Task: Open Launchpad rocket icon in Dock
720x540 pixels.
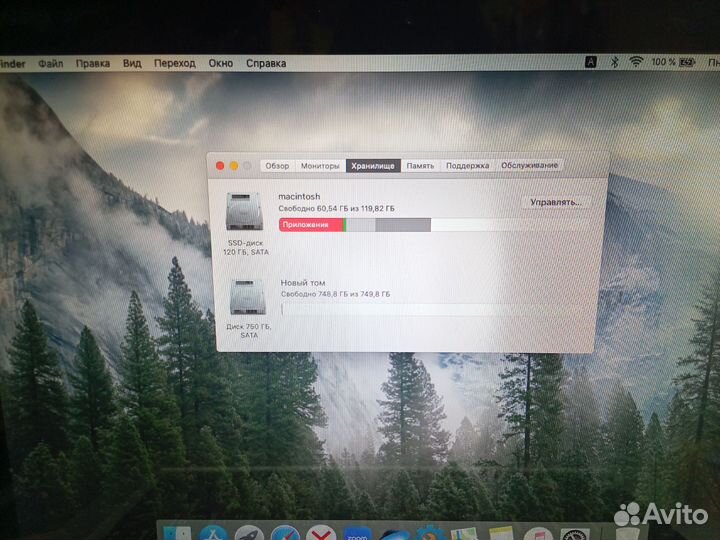Action: [x=249, y=533]
